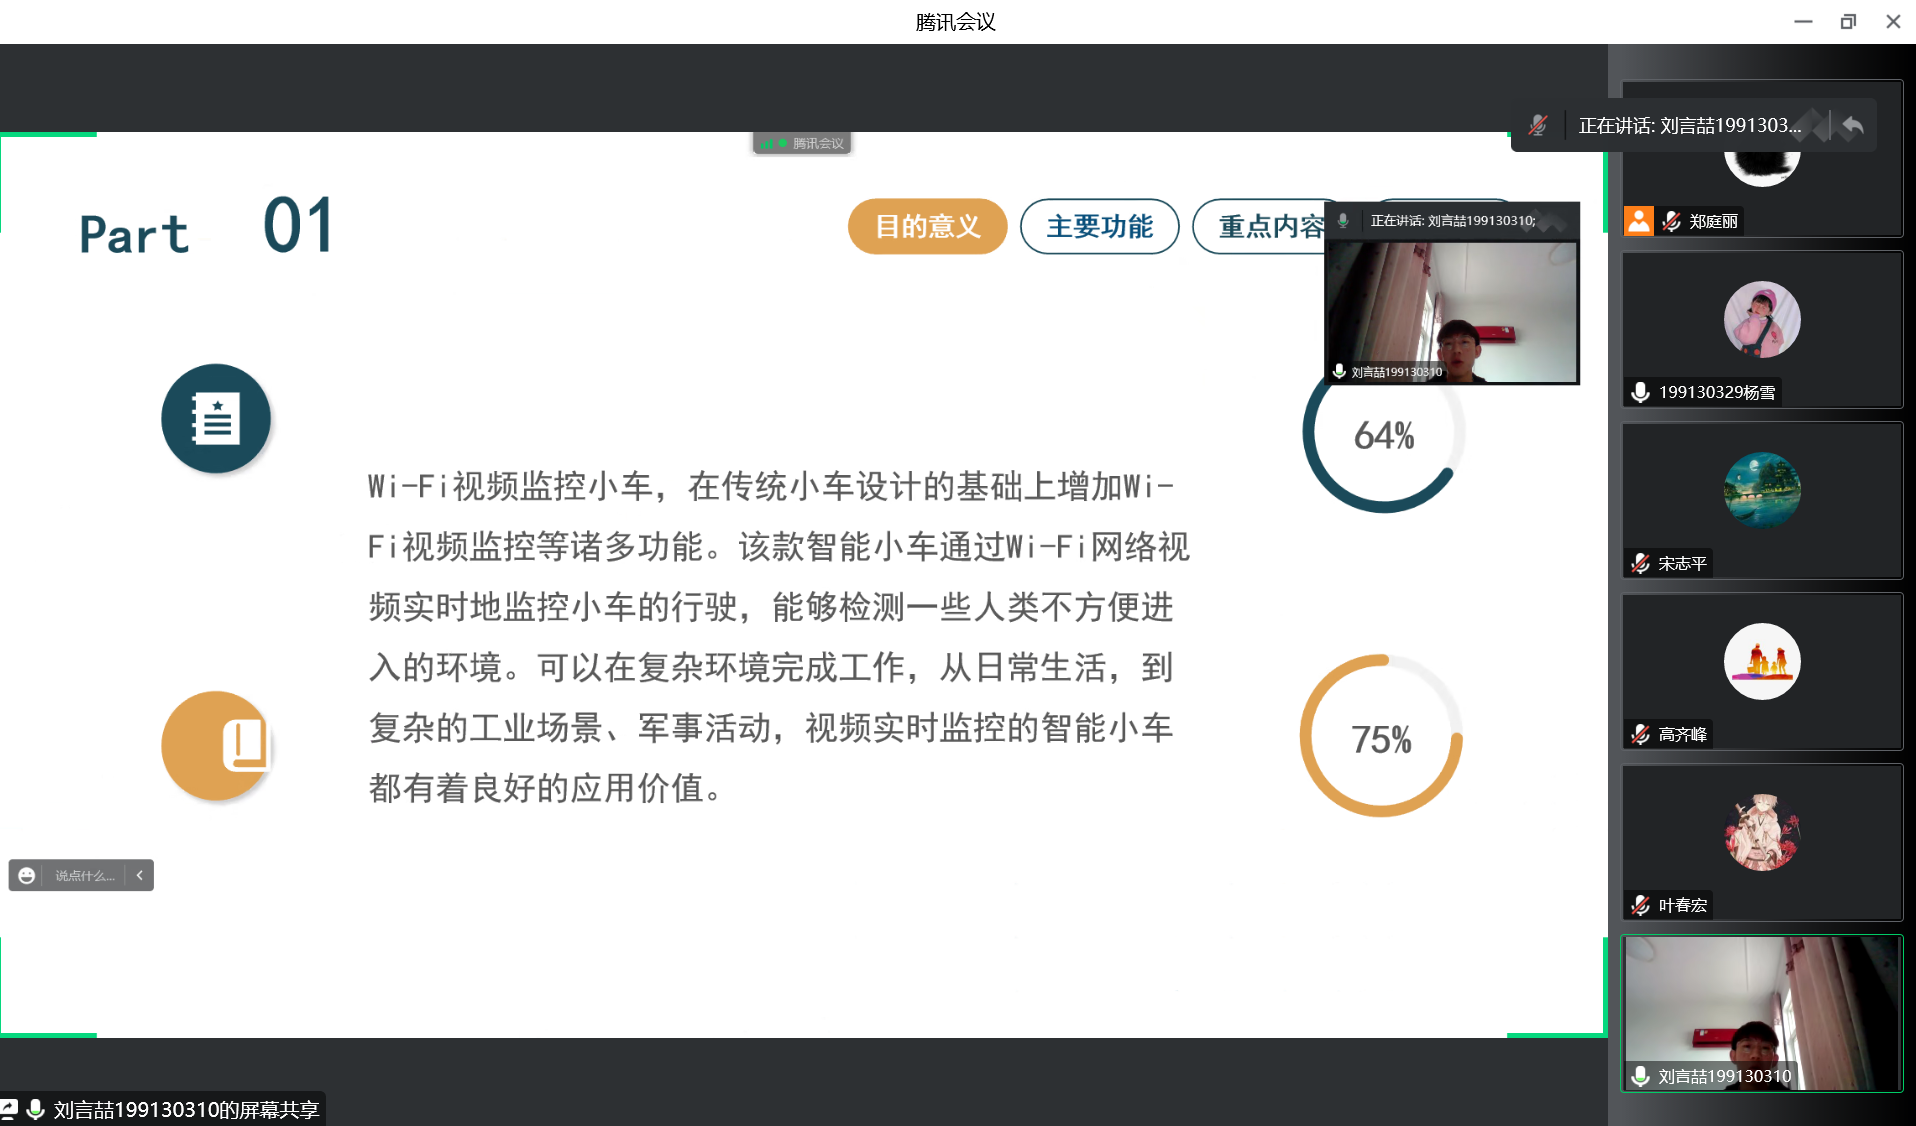Restore down the 腾讯会议 window
The width and height of the screenshot is (1916, 1126).
[1848, 22]
